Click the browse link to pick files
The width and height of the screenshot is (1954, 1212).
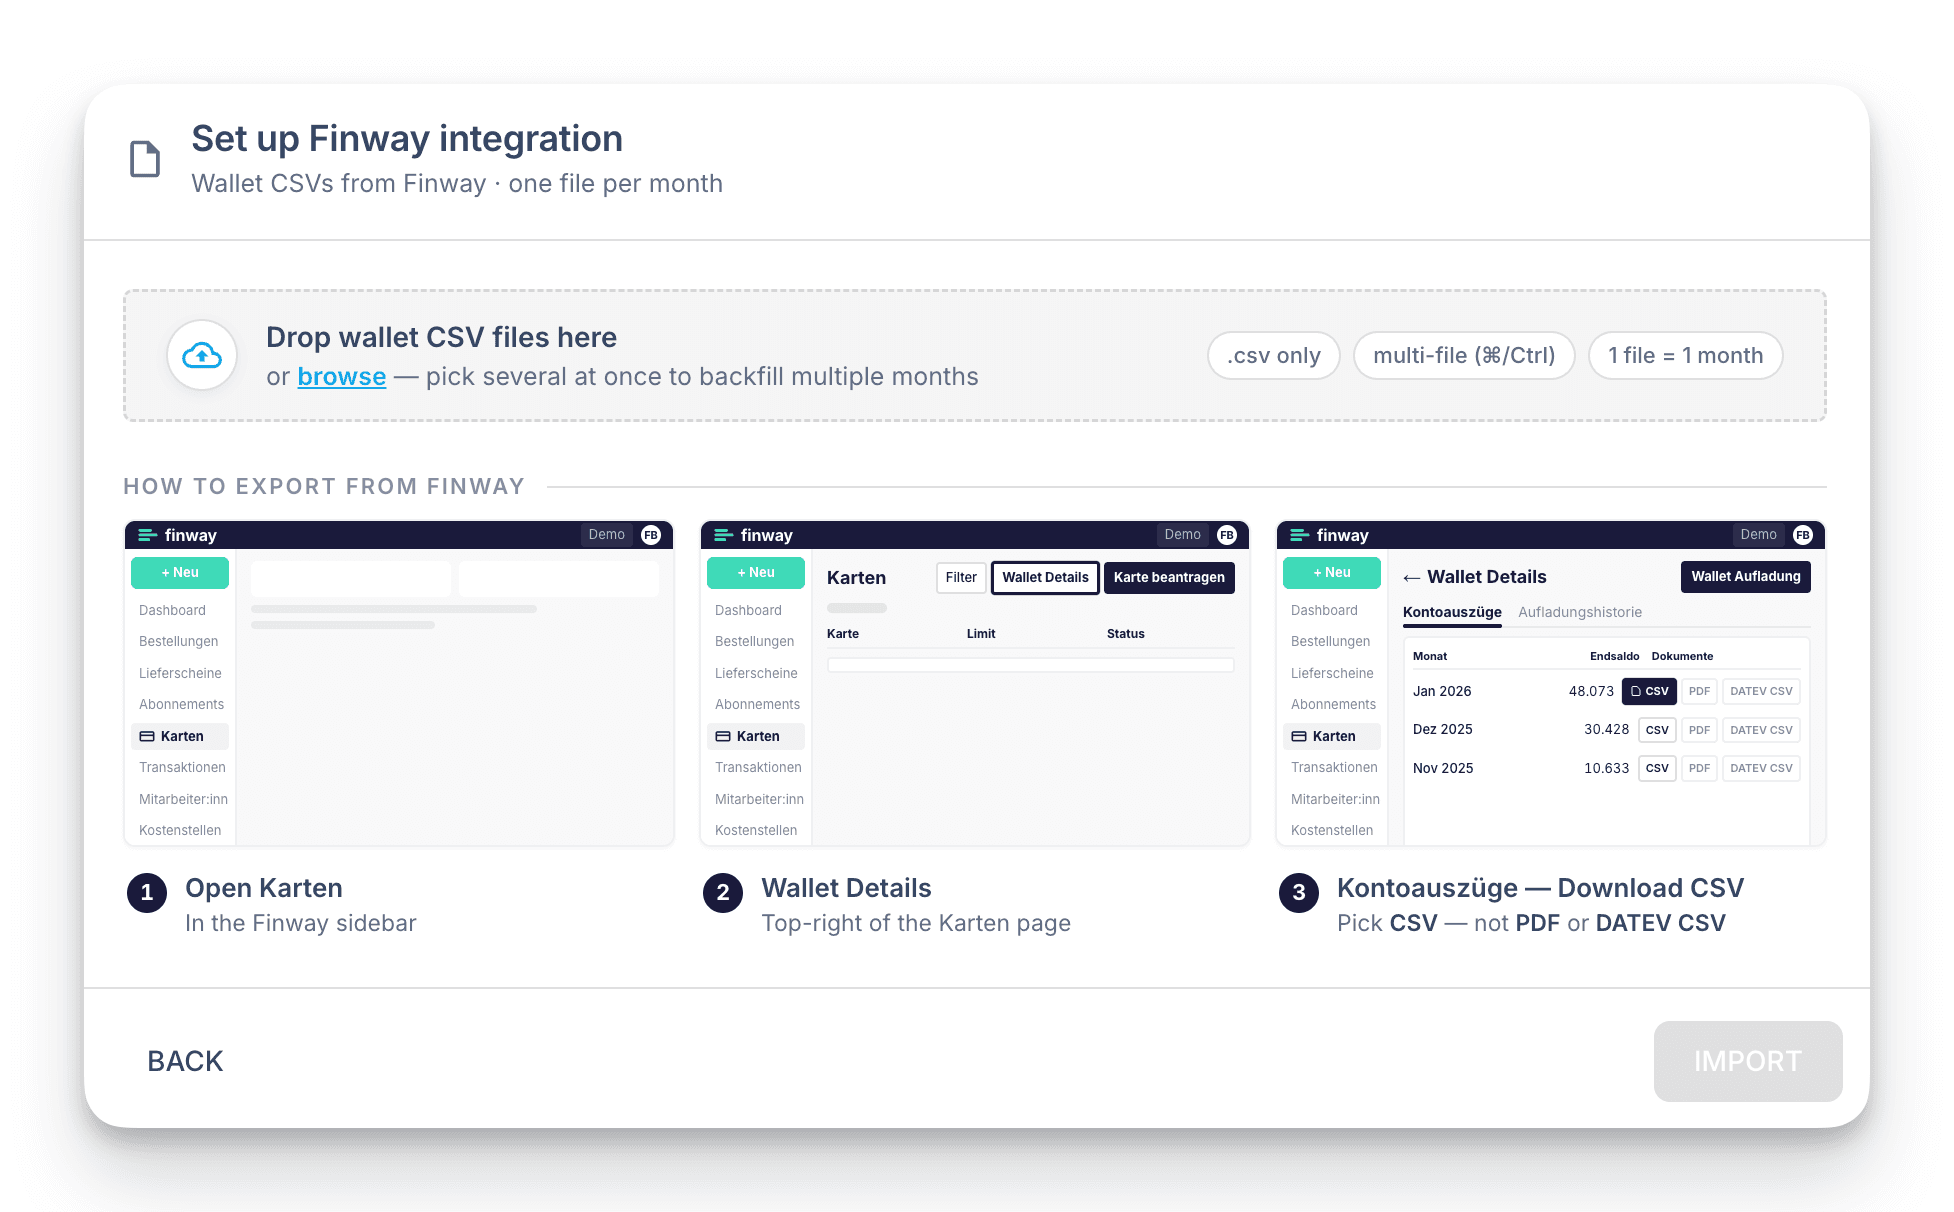click(342, 377)
